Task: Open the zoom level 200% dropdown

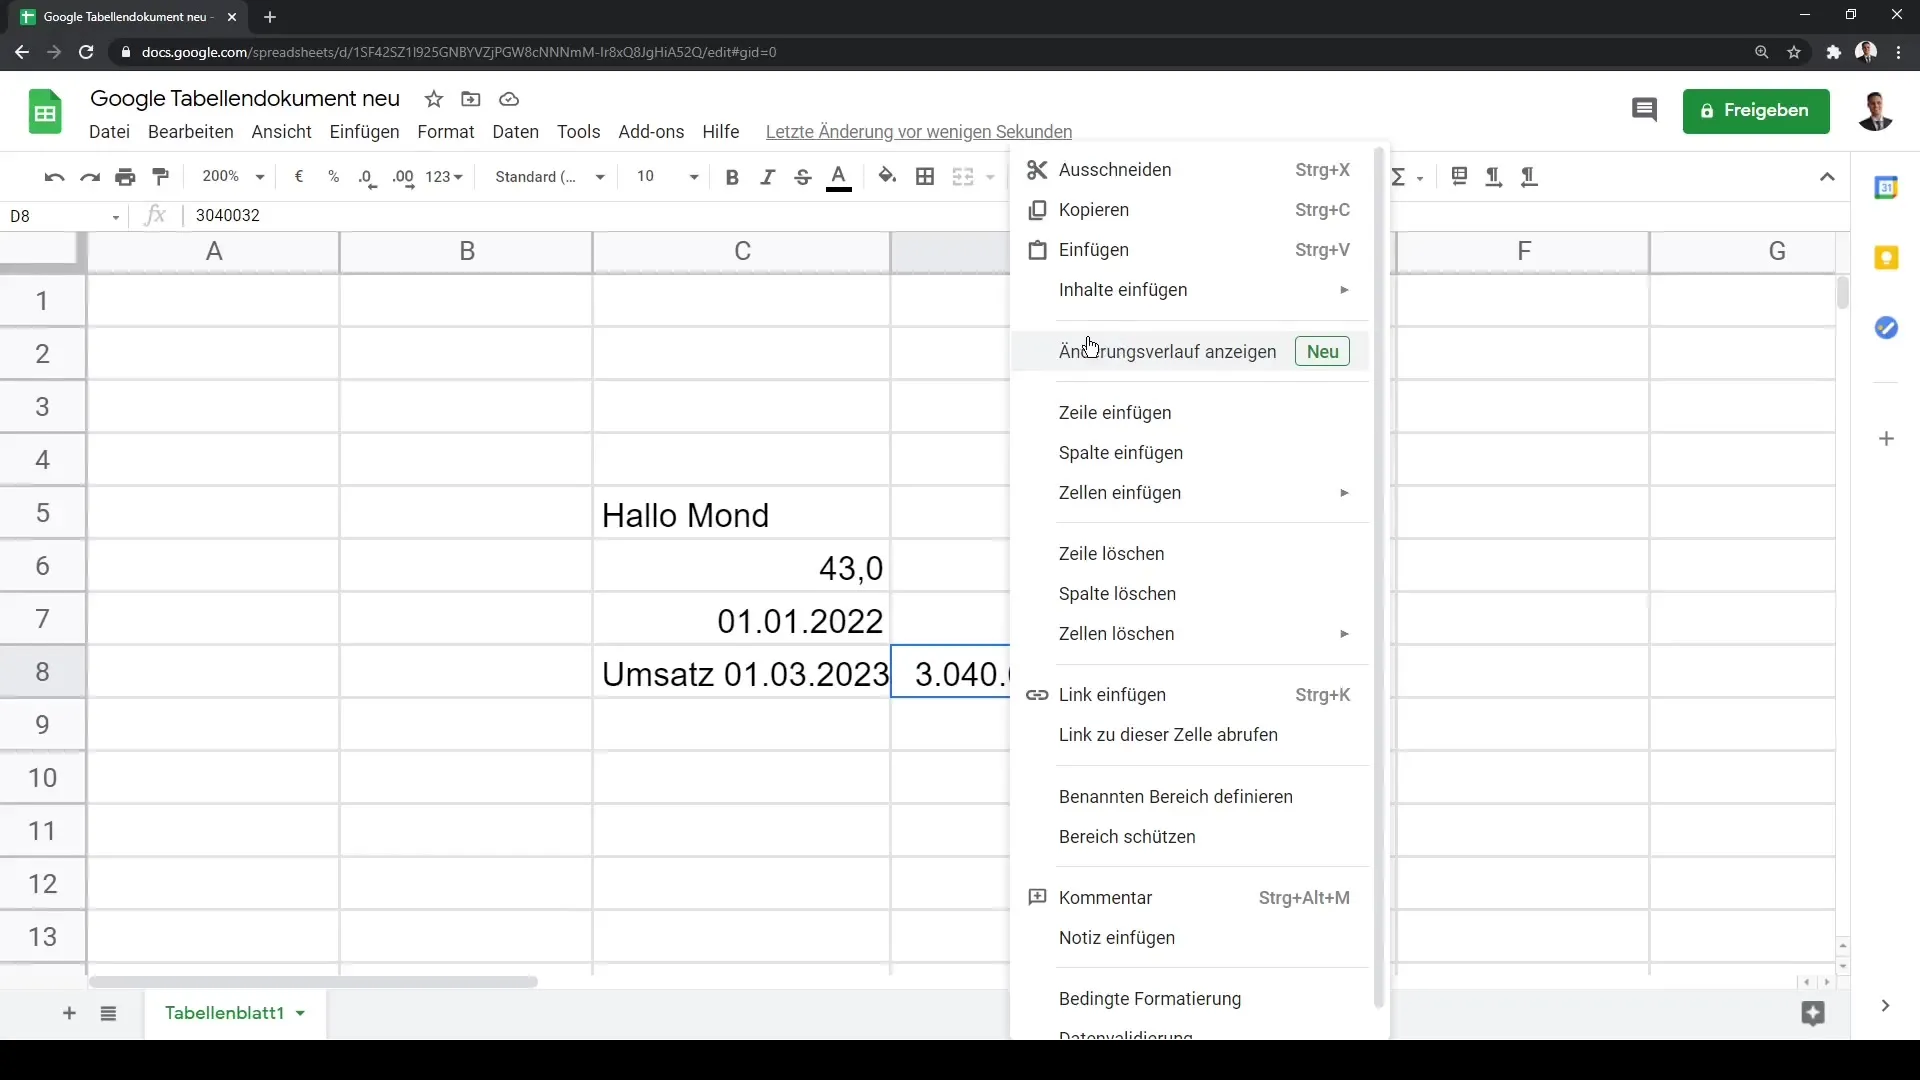Action: coord(233,177)
